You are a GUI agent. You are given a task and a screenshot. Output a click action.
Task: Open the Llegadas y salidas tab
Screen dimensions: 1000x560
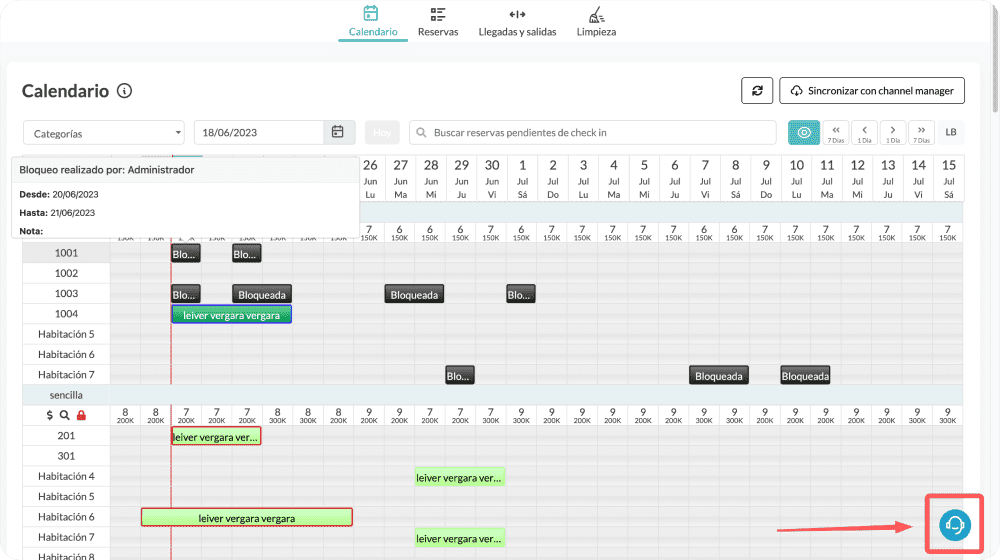pos(517,21)
